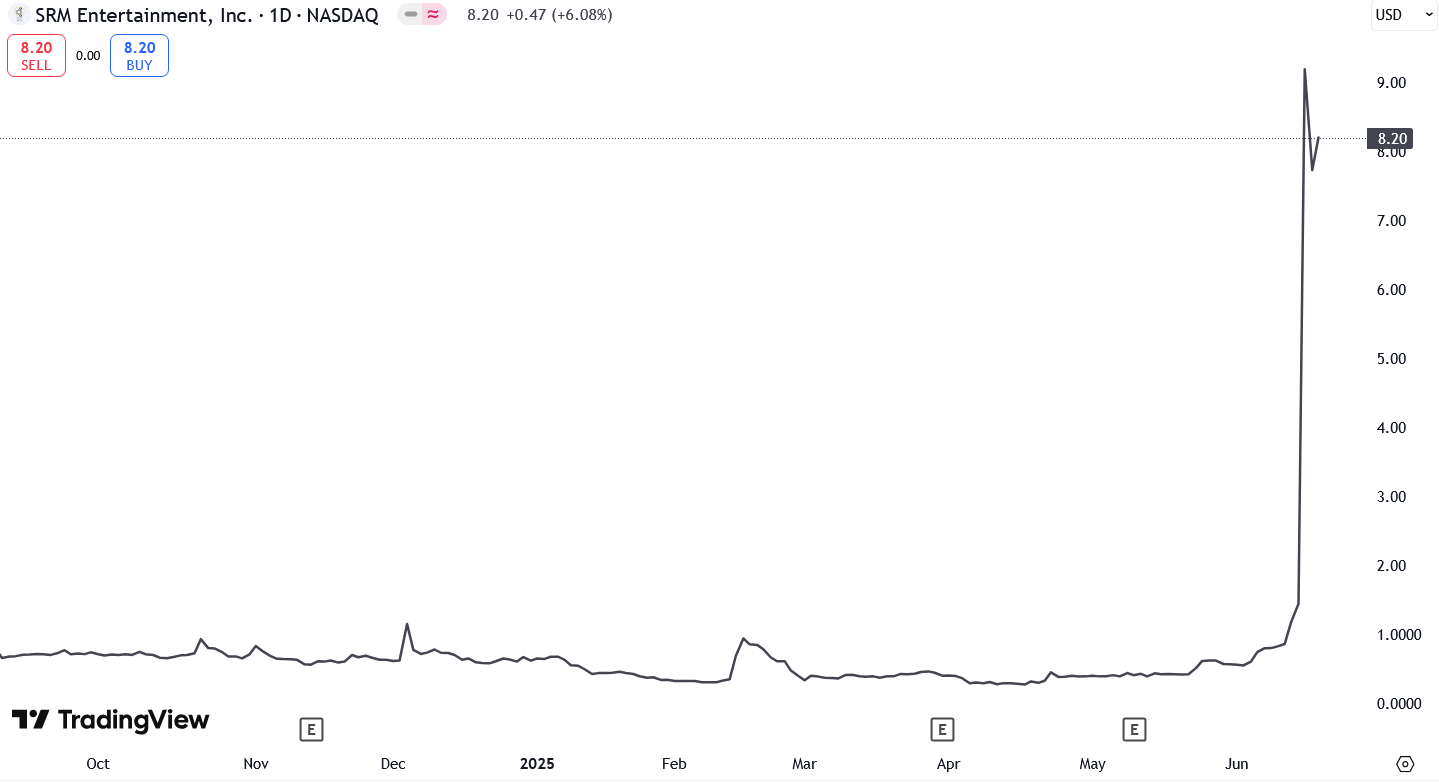Open chart settings hexagon icon

pyautogui.click(x=1405, y=764)
